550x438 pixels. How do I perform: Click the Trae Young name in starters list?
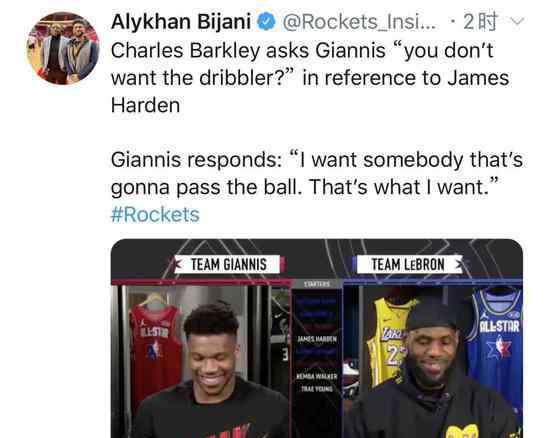317,389
